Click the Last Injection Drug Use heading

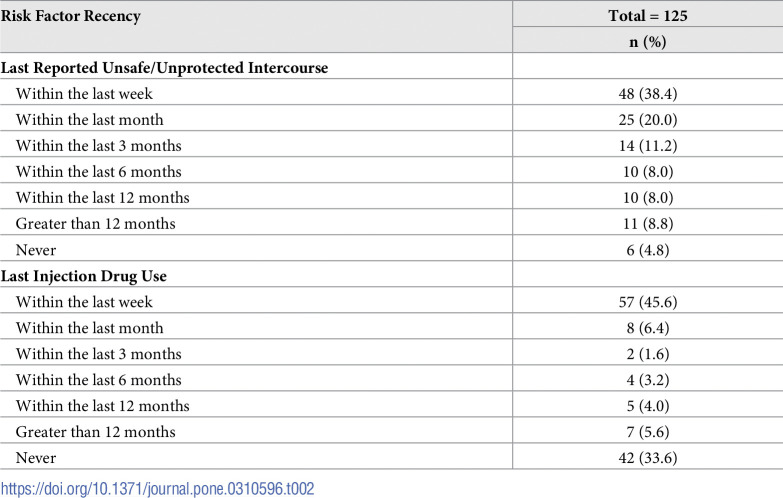[83, 276]
